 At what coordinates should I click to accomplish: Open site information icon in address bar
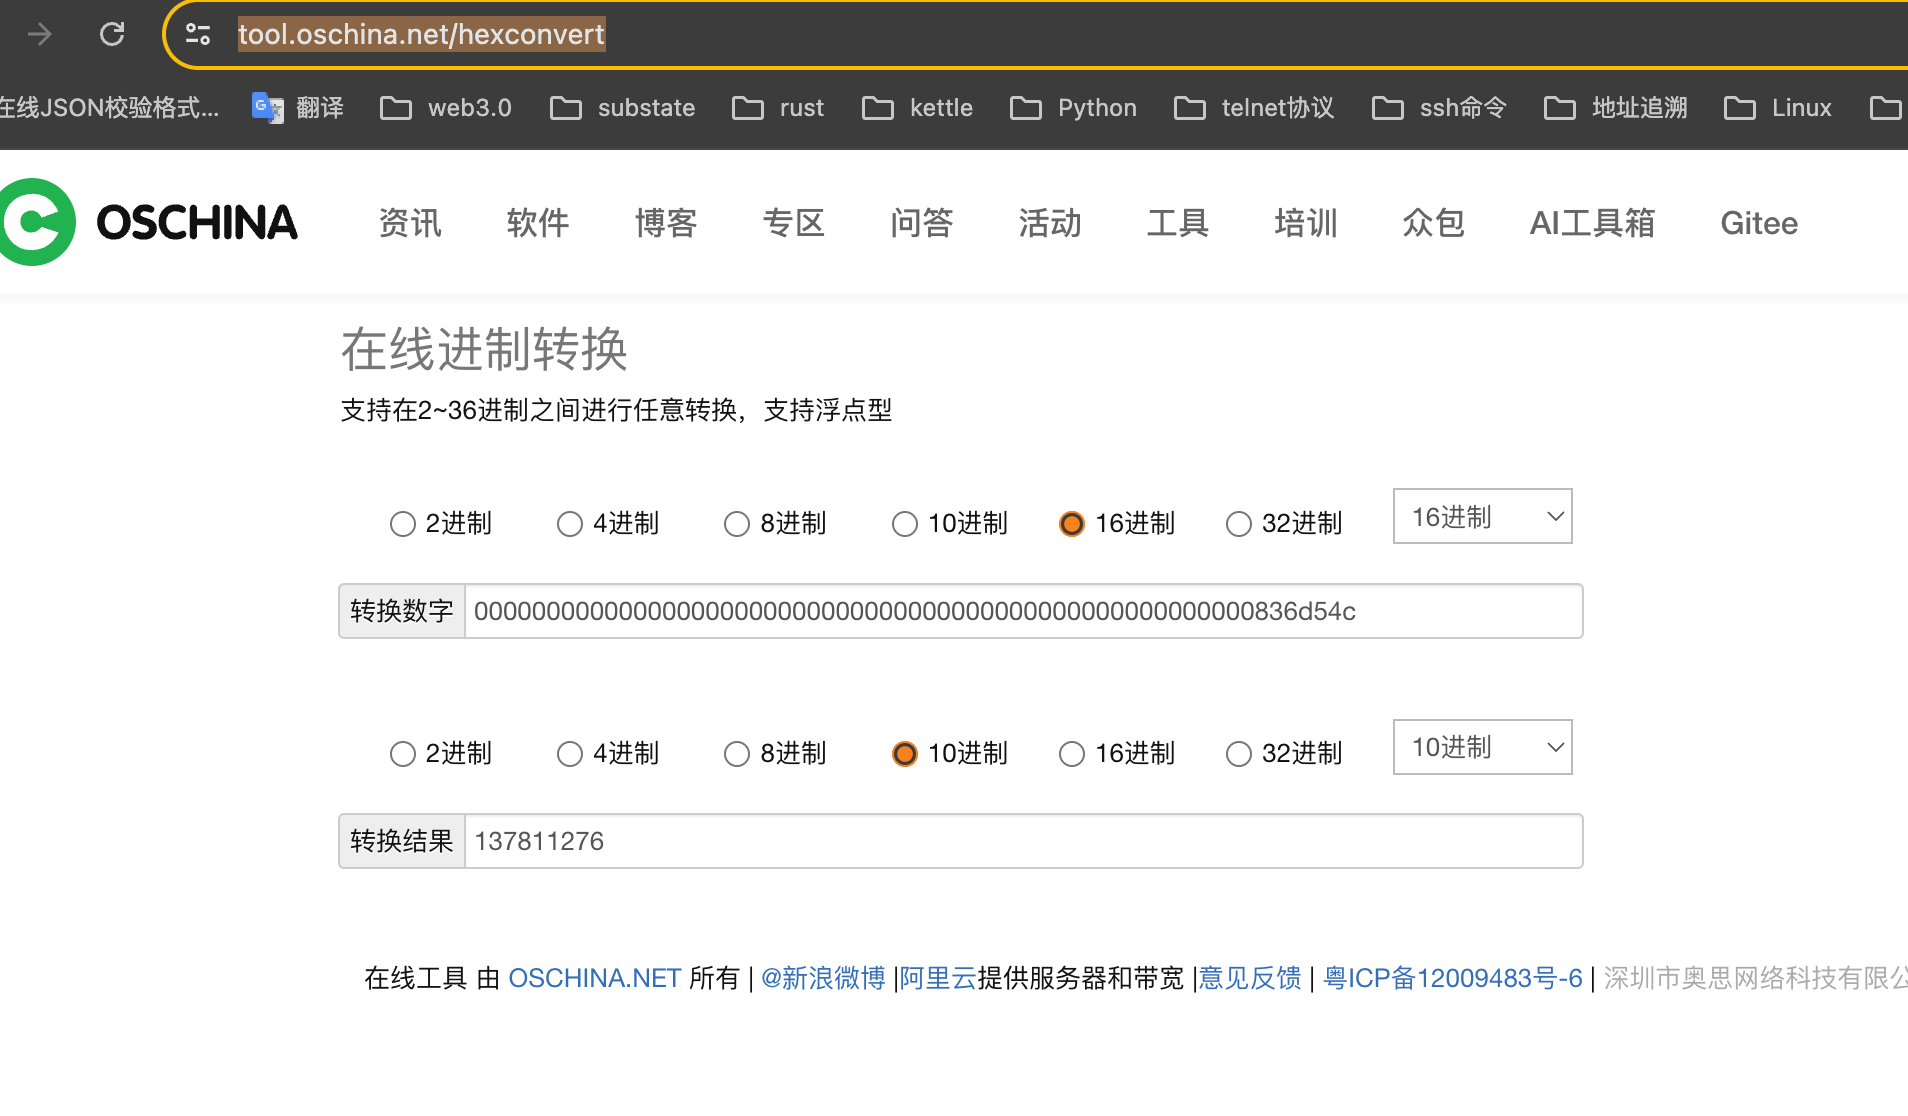[x=198, y=35]
